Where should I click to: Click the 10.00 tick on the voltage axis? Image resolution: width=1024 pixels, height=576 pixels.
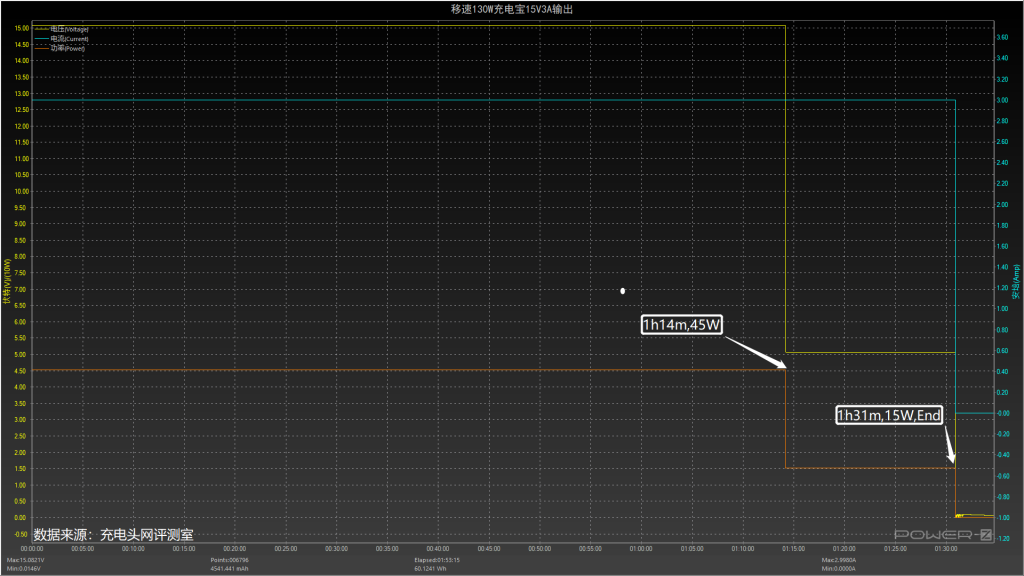pyautogui.click(x=22, y=191)
